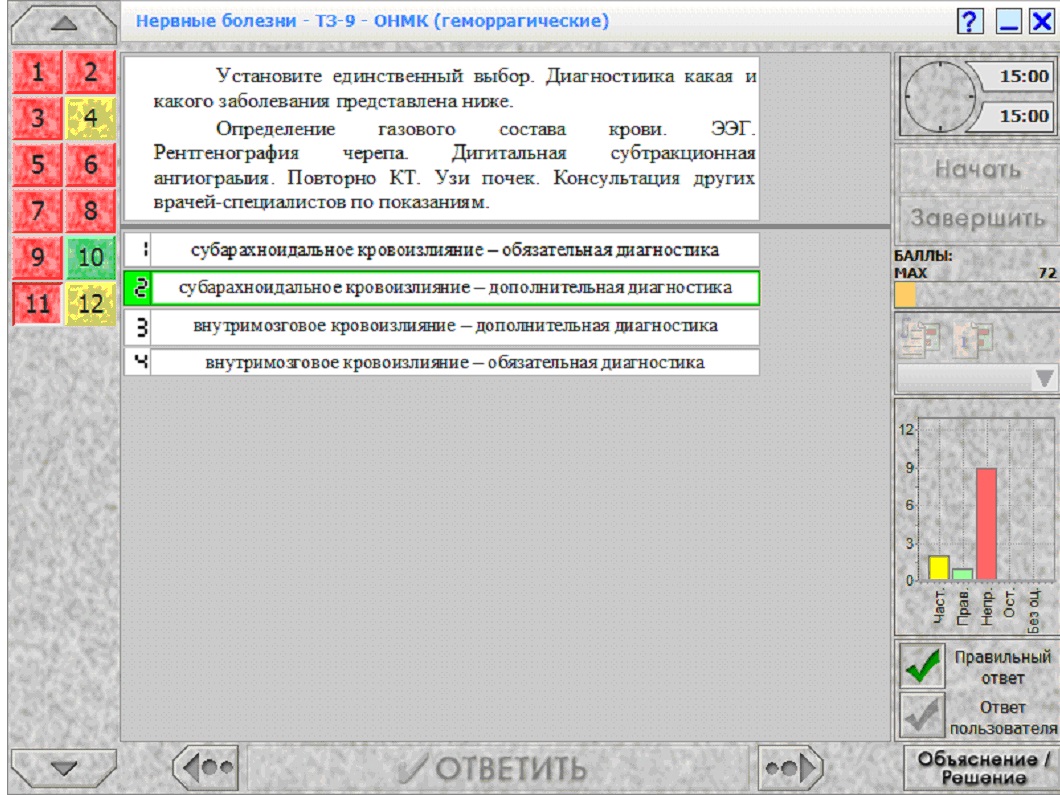
Task: Open yellow question 4 tile
Action: (x=91, y=118)
